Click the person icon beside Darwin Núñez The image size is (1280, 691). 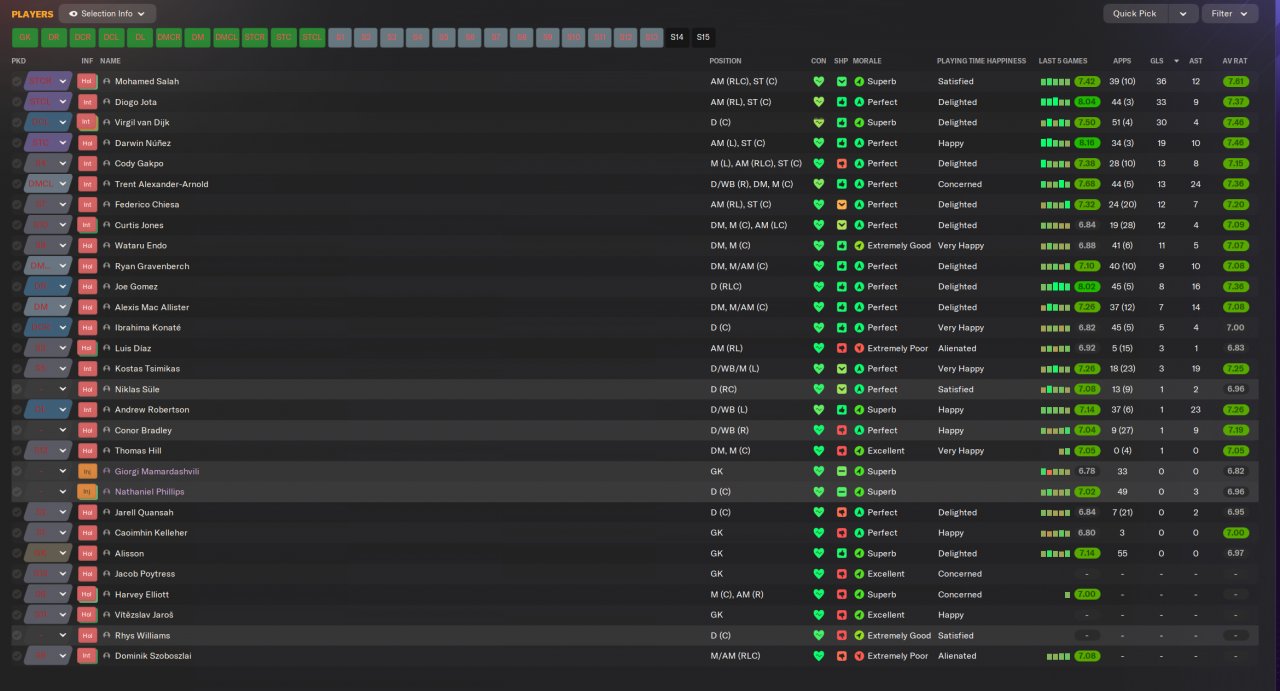(107, 143)
